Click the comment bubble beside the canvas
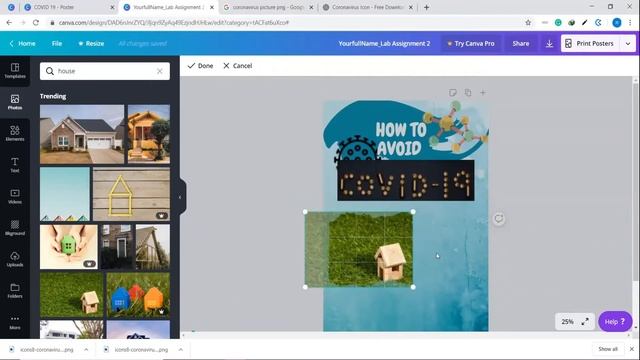This screenshot has width=640, height=360. point(498,219)
